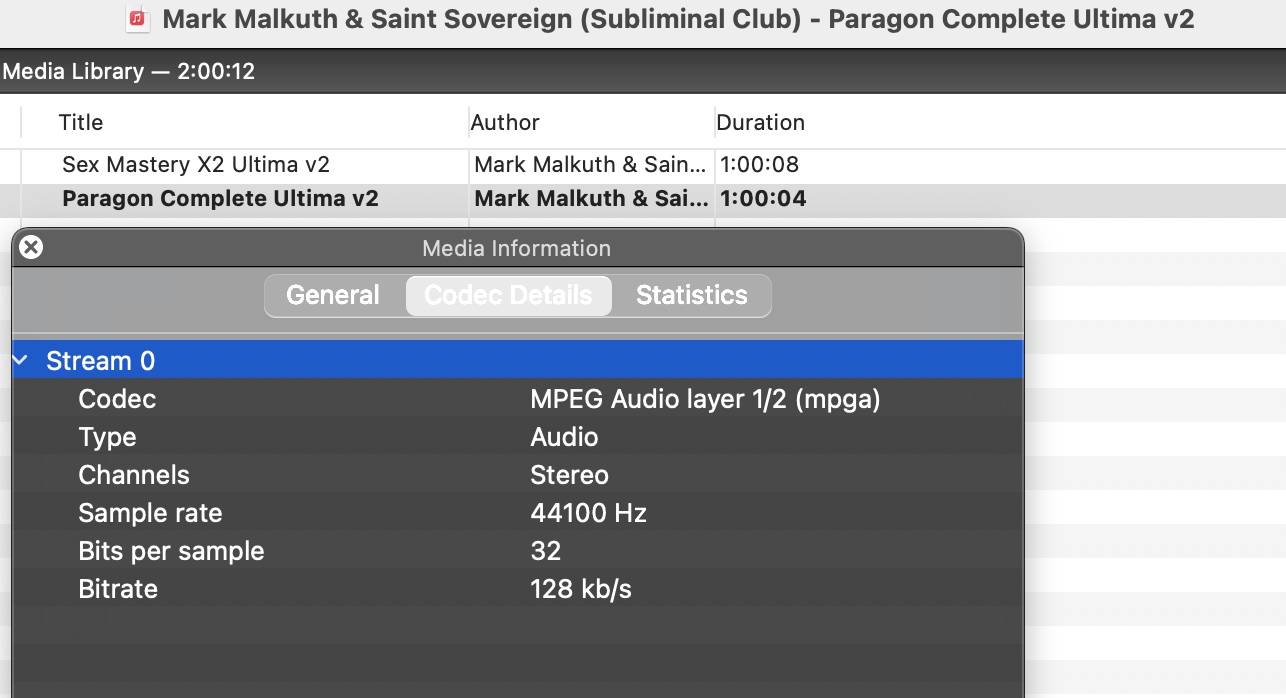The height and width of the screenshot is (698, 1286).
Task: Select the Stream 0 label text
Action: point(100,361)
